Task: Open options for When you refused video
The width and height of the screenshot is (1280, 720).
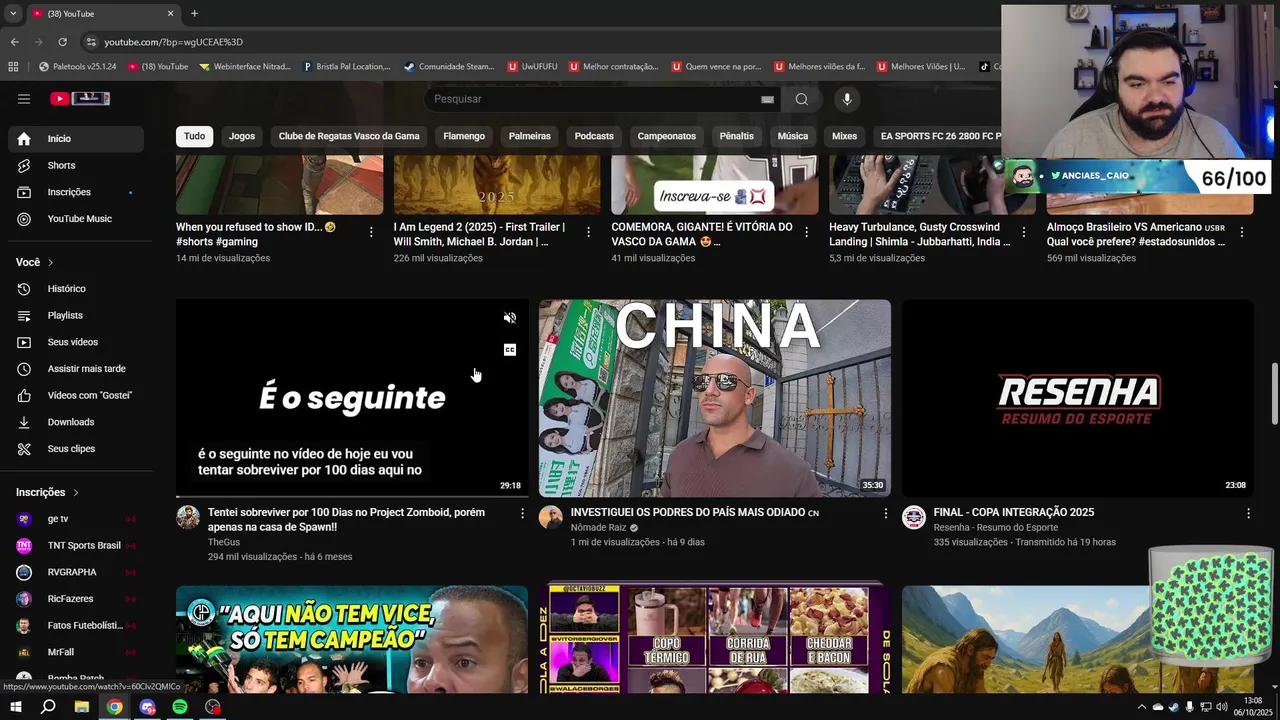Action: click(x=371, y=232)
